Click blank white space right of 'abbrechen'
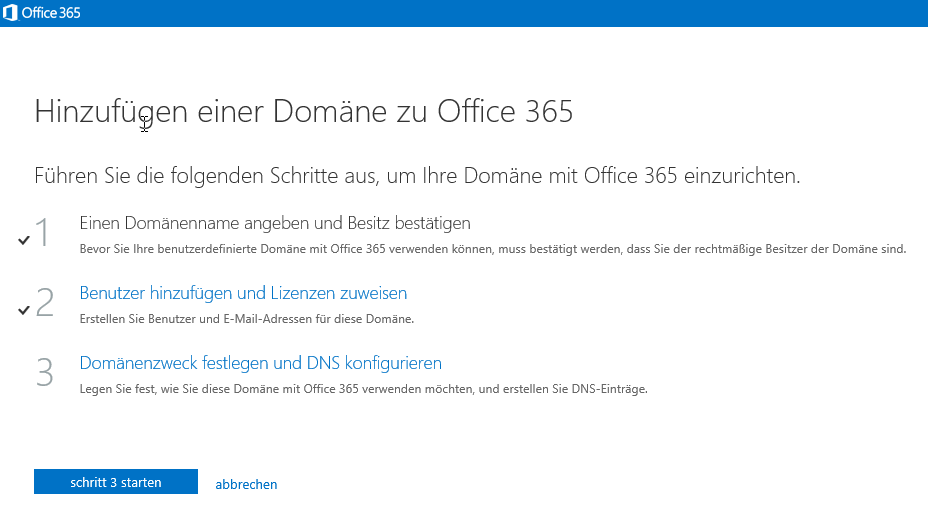Image resolution: width=928 pixels, height=519 pixels. pyautogui.click(x=600, y=484)
